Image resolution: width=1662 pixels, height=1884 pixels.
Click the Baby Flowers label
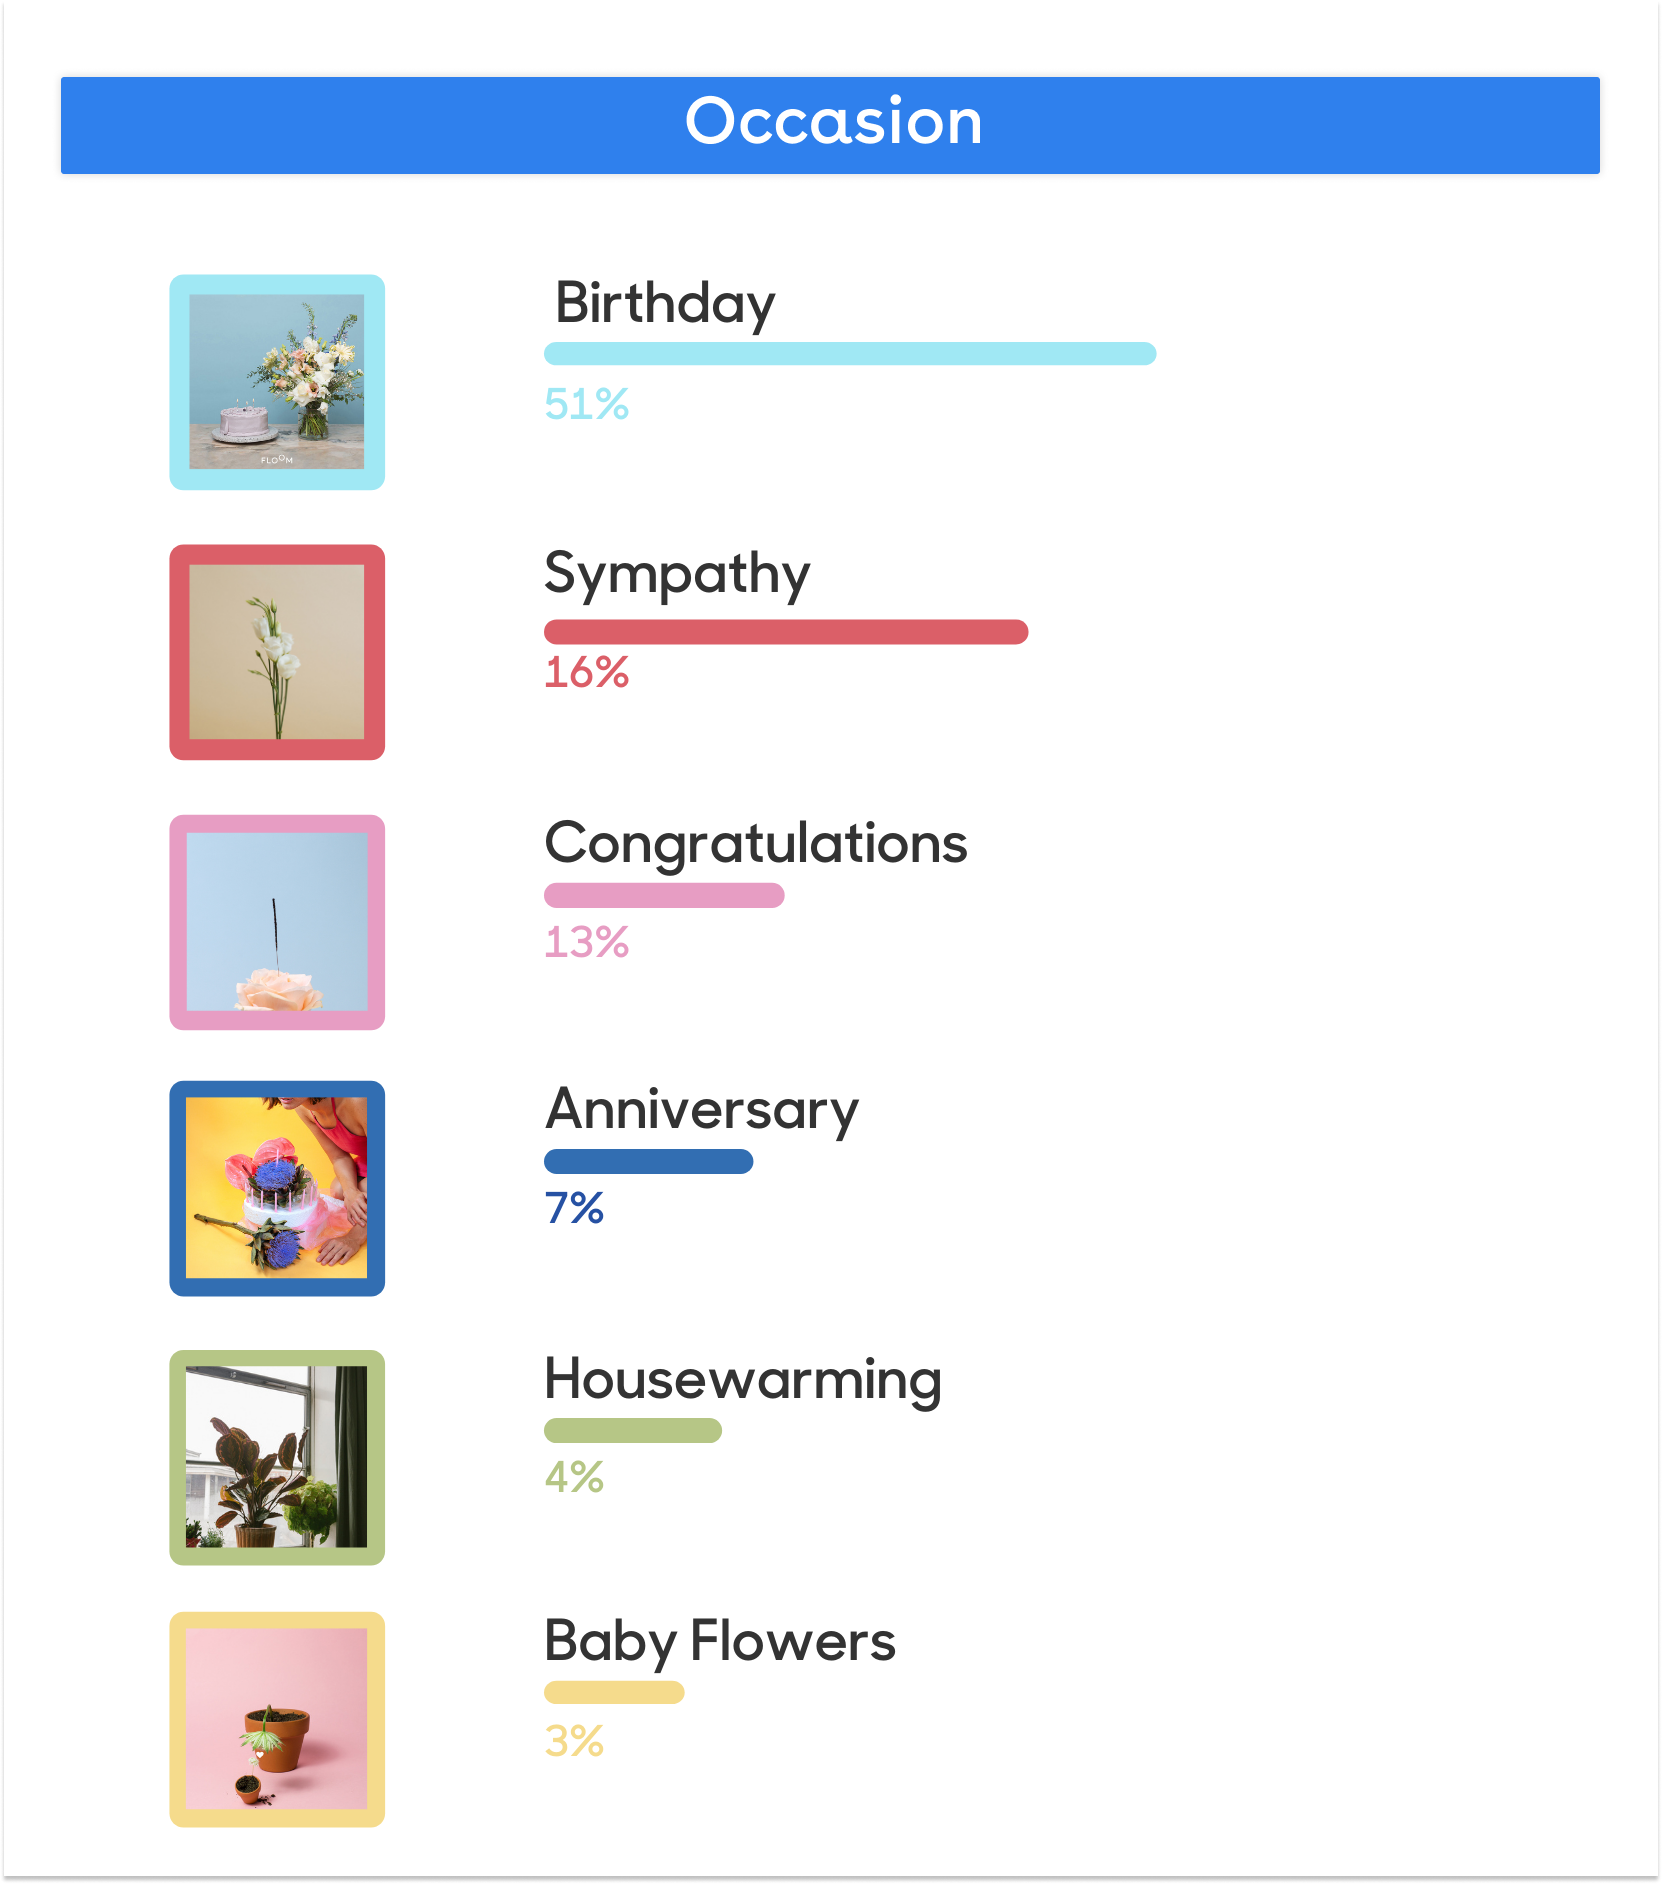(720, 1641)
